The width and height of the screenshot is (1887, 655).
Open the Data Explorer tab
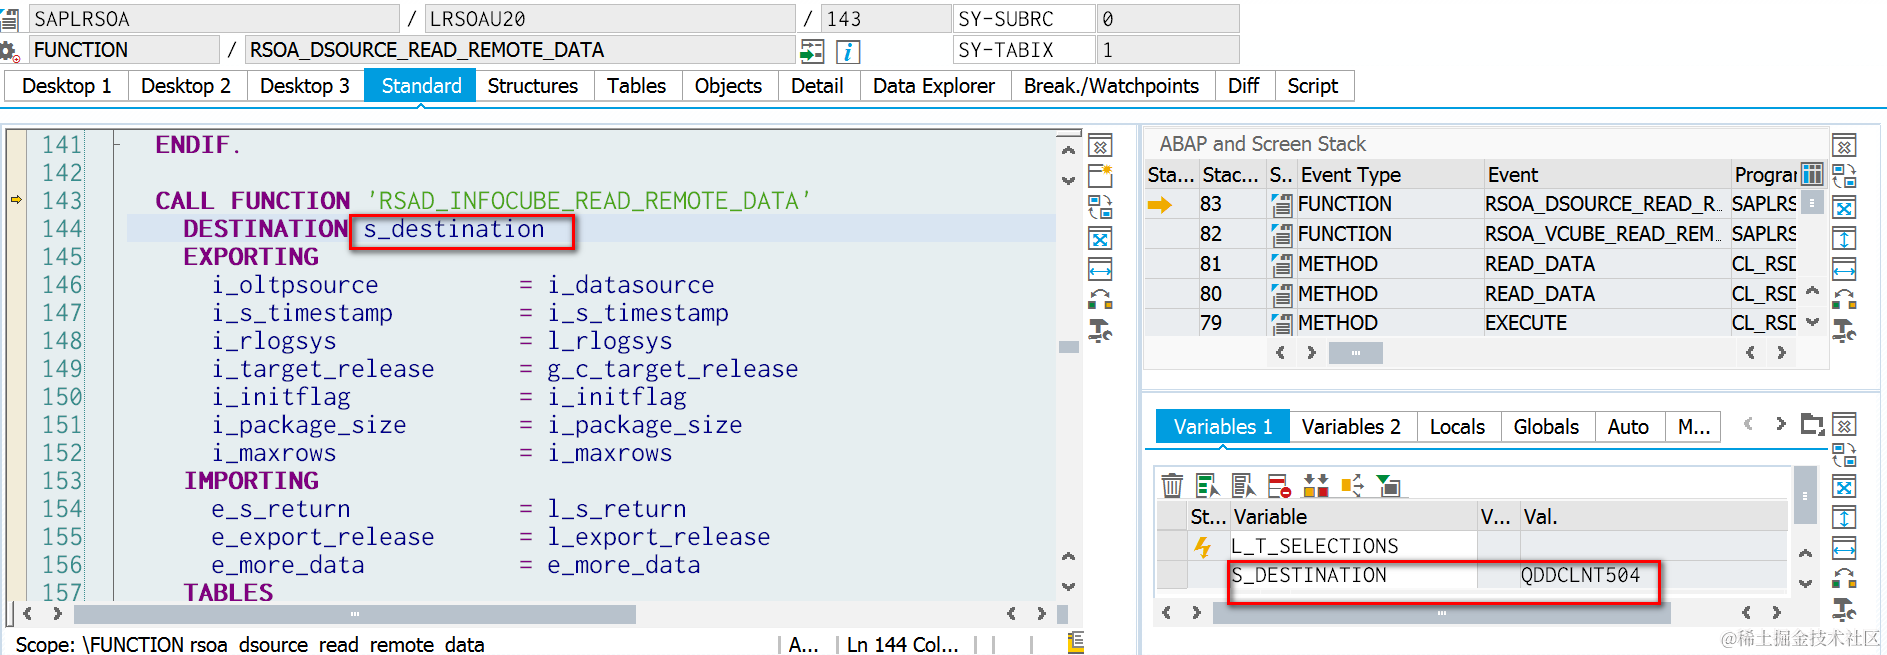[x=933, y=86]
